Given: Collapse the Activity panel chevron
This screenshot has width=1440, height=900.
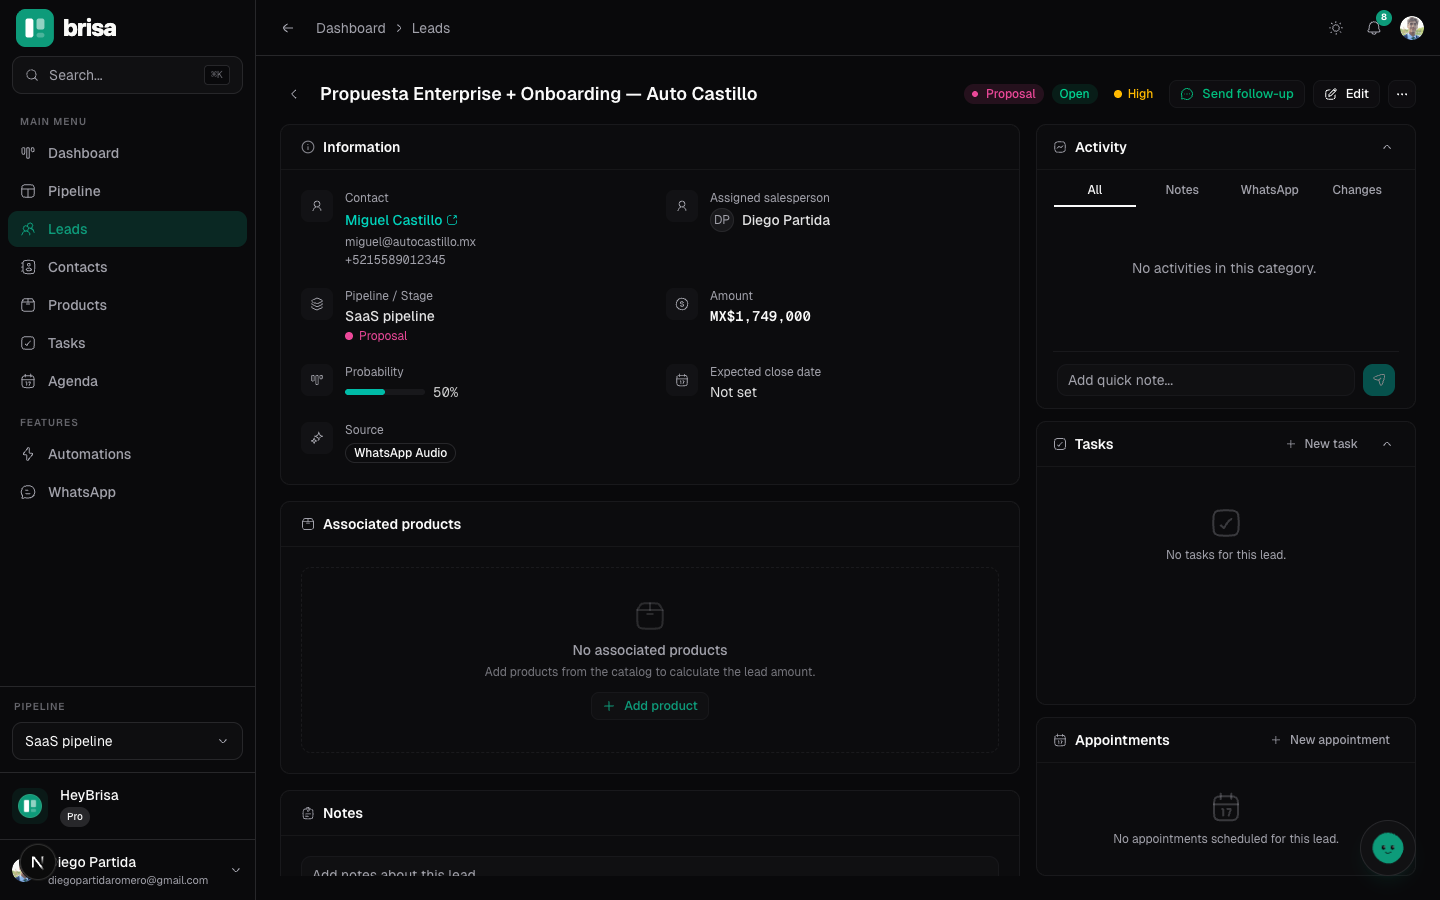Looking at the screenshot, I should pos(1387,147).
